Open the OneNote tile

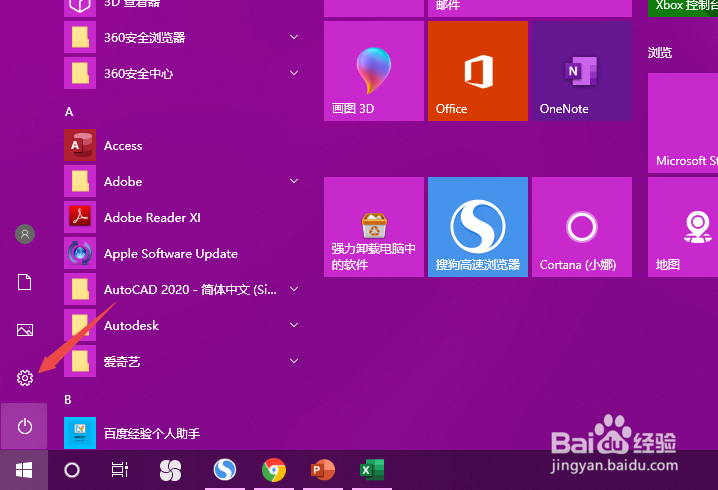pos(582,71)
